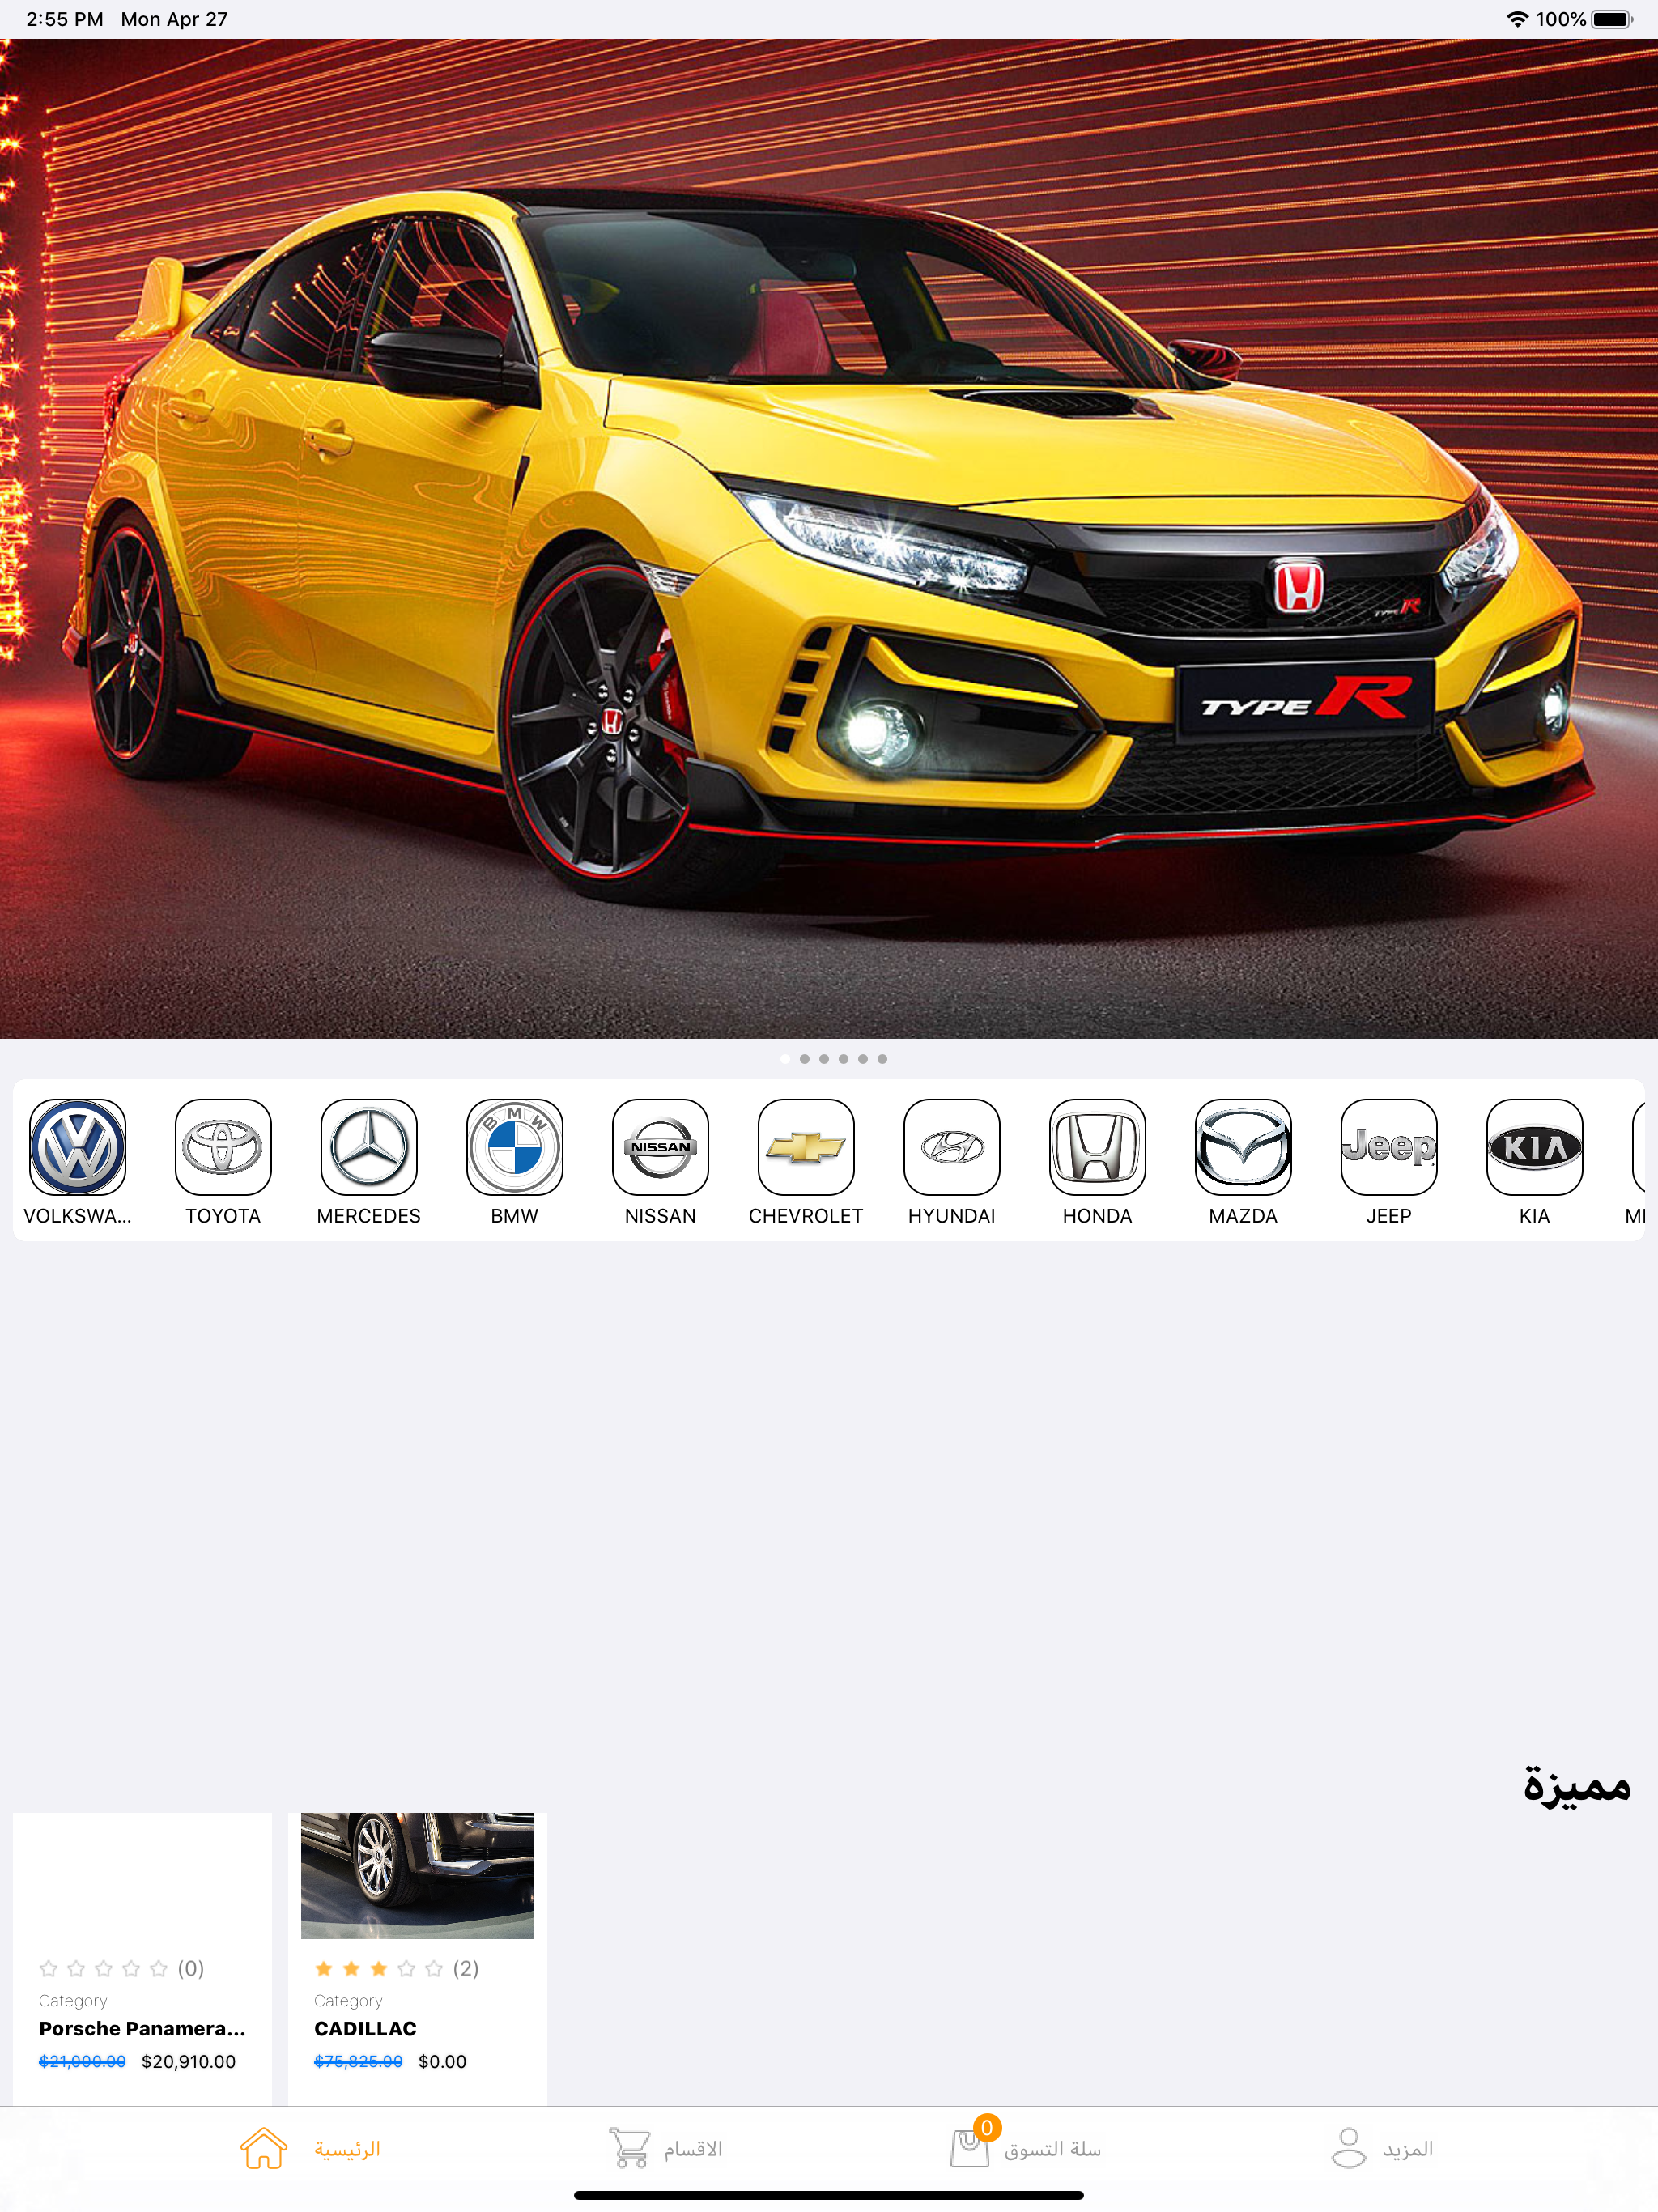Image resolution: width=1658 pixels, height=2212 pixels.
Task: Open the Jeep brand logo
Action: click(x=1389, y=1147)
